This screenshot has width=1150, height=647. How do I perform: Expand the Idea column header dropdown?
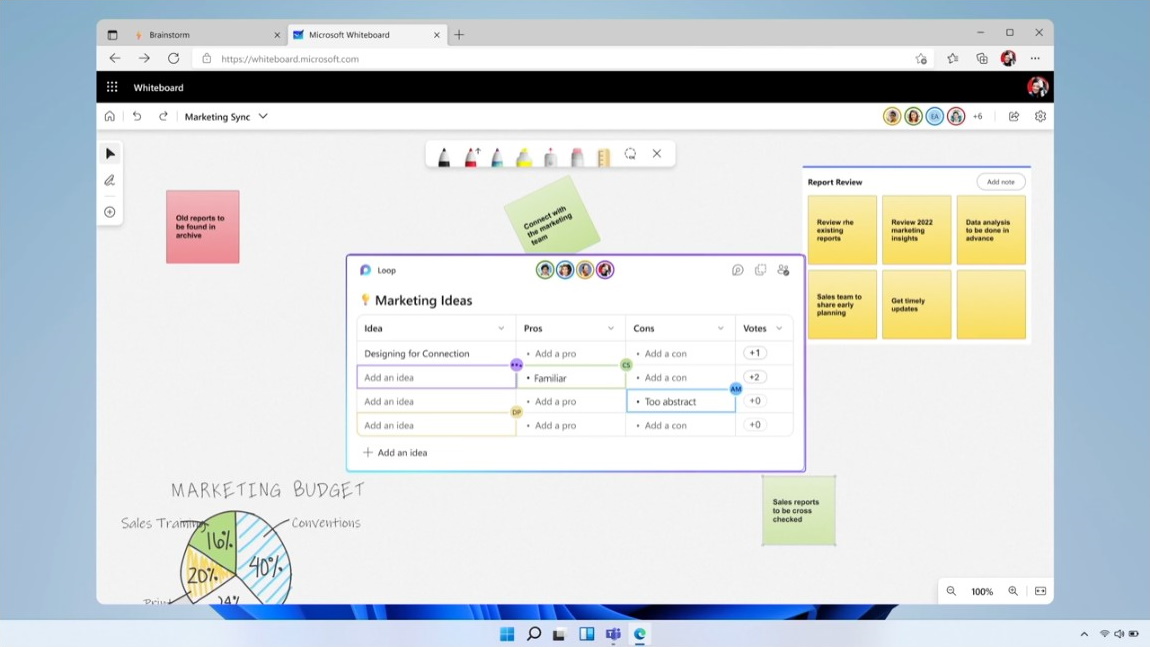(x=502, y=328)
